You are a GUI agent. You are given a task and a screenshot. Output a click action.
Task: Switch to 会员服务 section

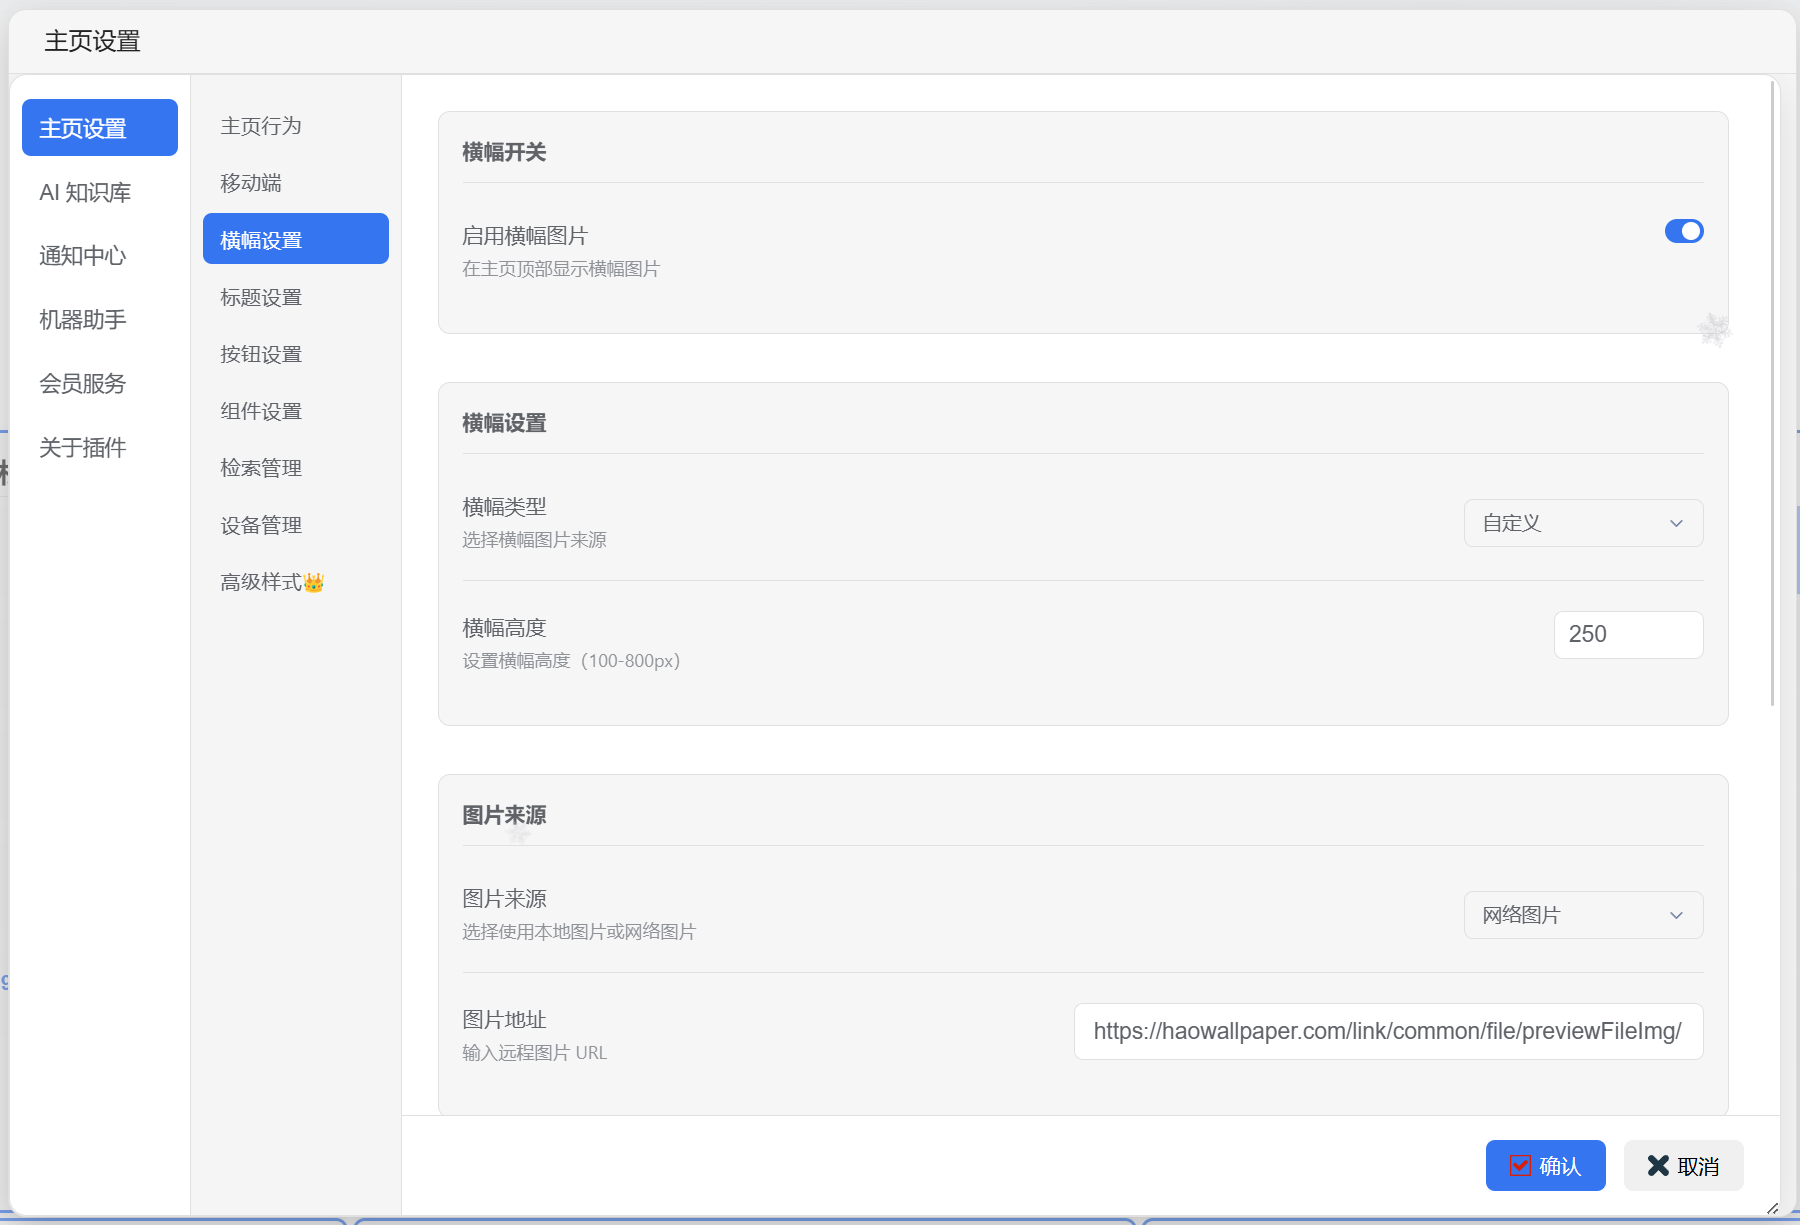[100, 384]
